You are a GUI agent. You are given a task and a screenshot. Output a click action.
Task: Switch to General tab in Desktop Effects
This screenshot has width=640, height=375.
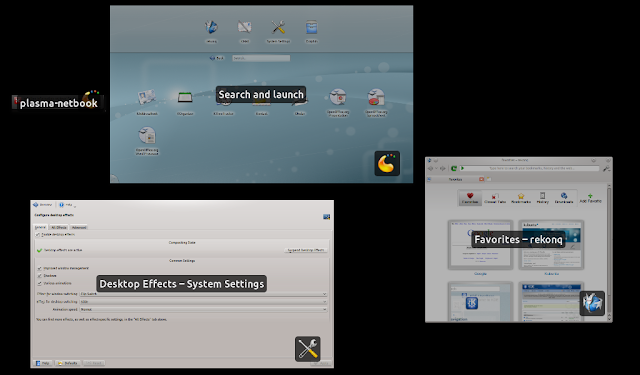[40, 227]
